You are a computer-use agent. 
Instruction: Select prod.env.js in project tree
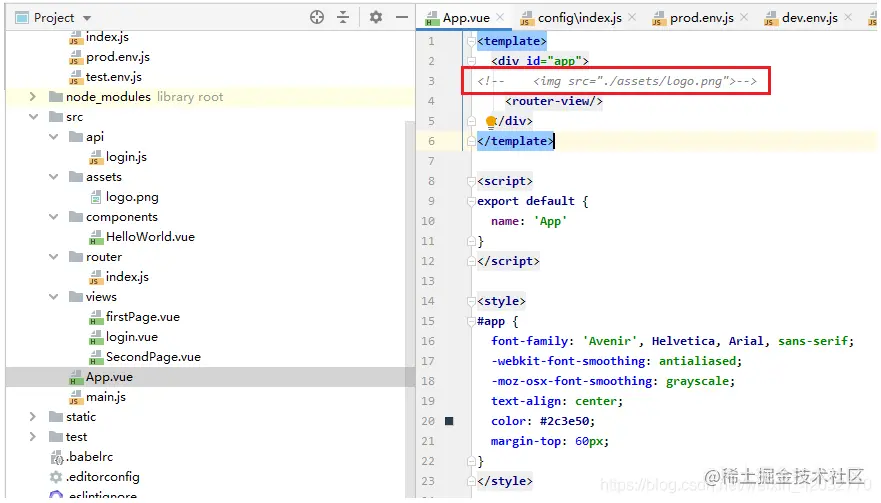[117, 57]
